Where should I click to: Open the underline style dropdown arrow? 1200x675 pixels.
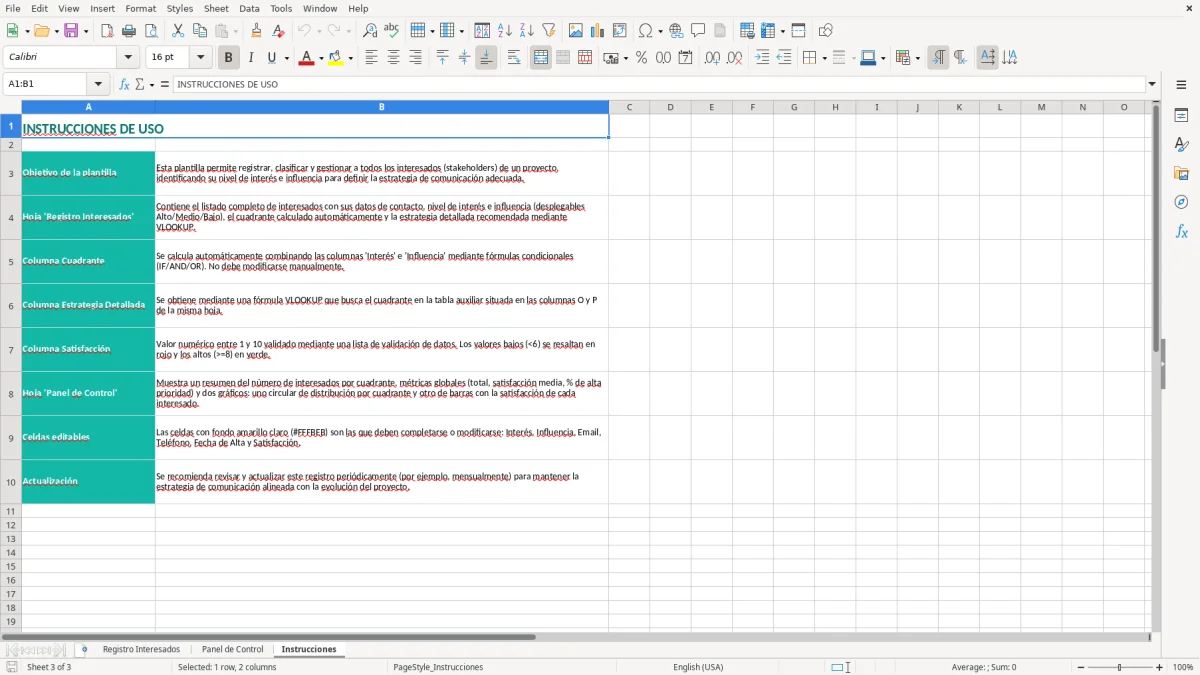(286, 58)
